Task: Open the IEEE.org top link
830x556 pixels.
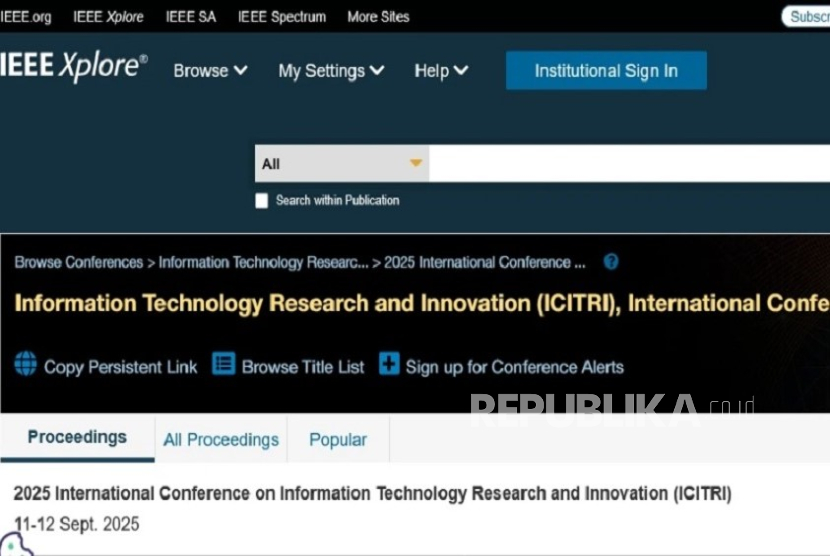Action: pos(25,17)
